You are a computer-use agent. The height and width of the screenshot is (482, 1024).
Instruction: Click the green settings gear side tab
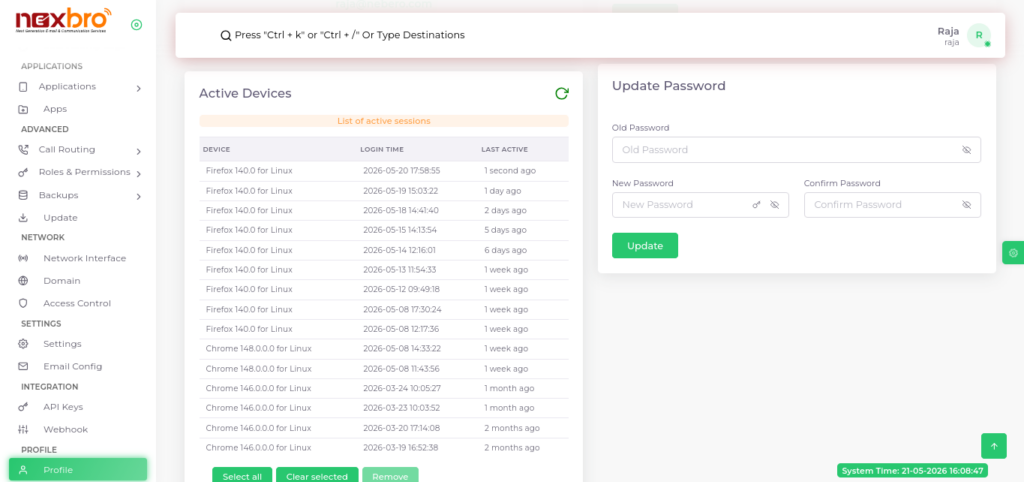point(1013,253)
